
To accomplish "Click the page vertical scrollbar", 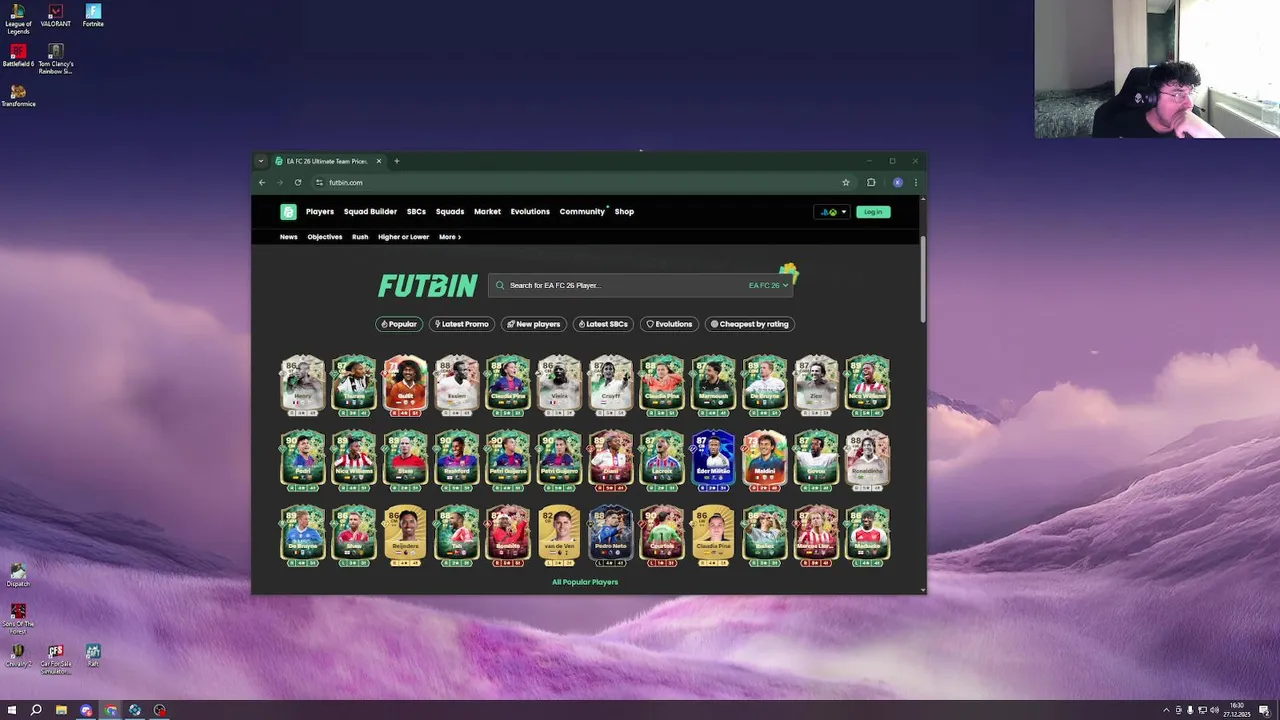I will coord(923,280).
